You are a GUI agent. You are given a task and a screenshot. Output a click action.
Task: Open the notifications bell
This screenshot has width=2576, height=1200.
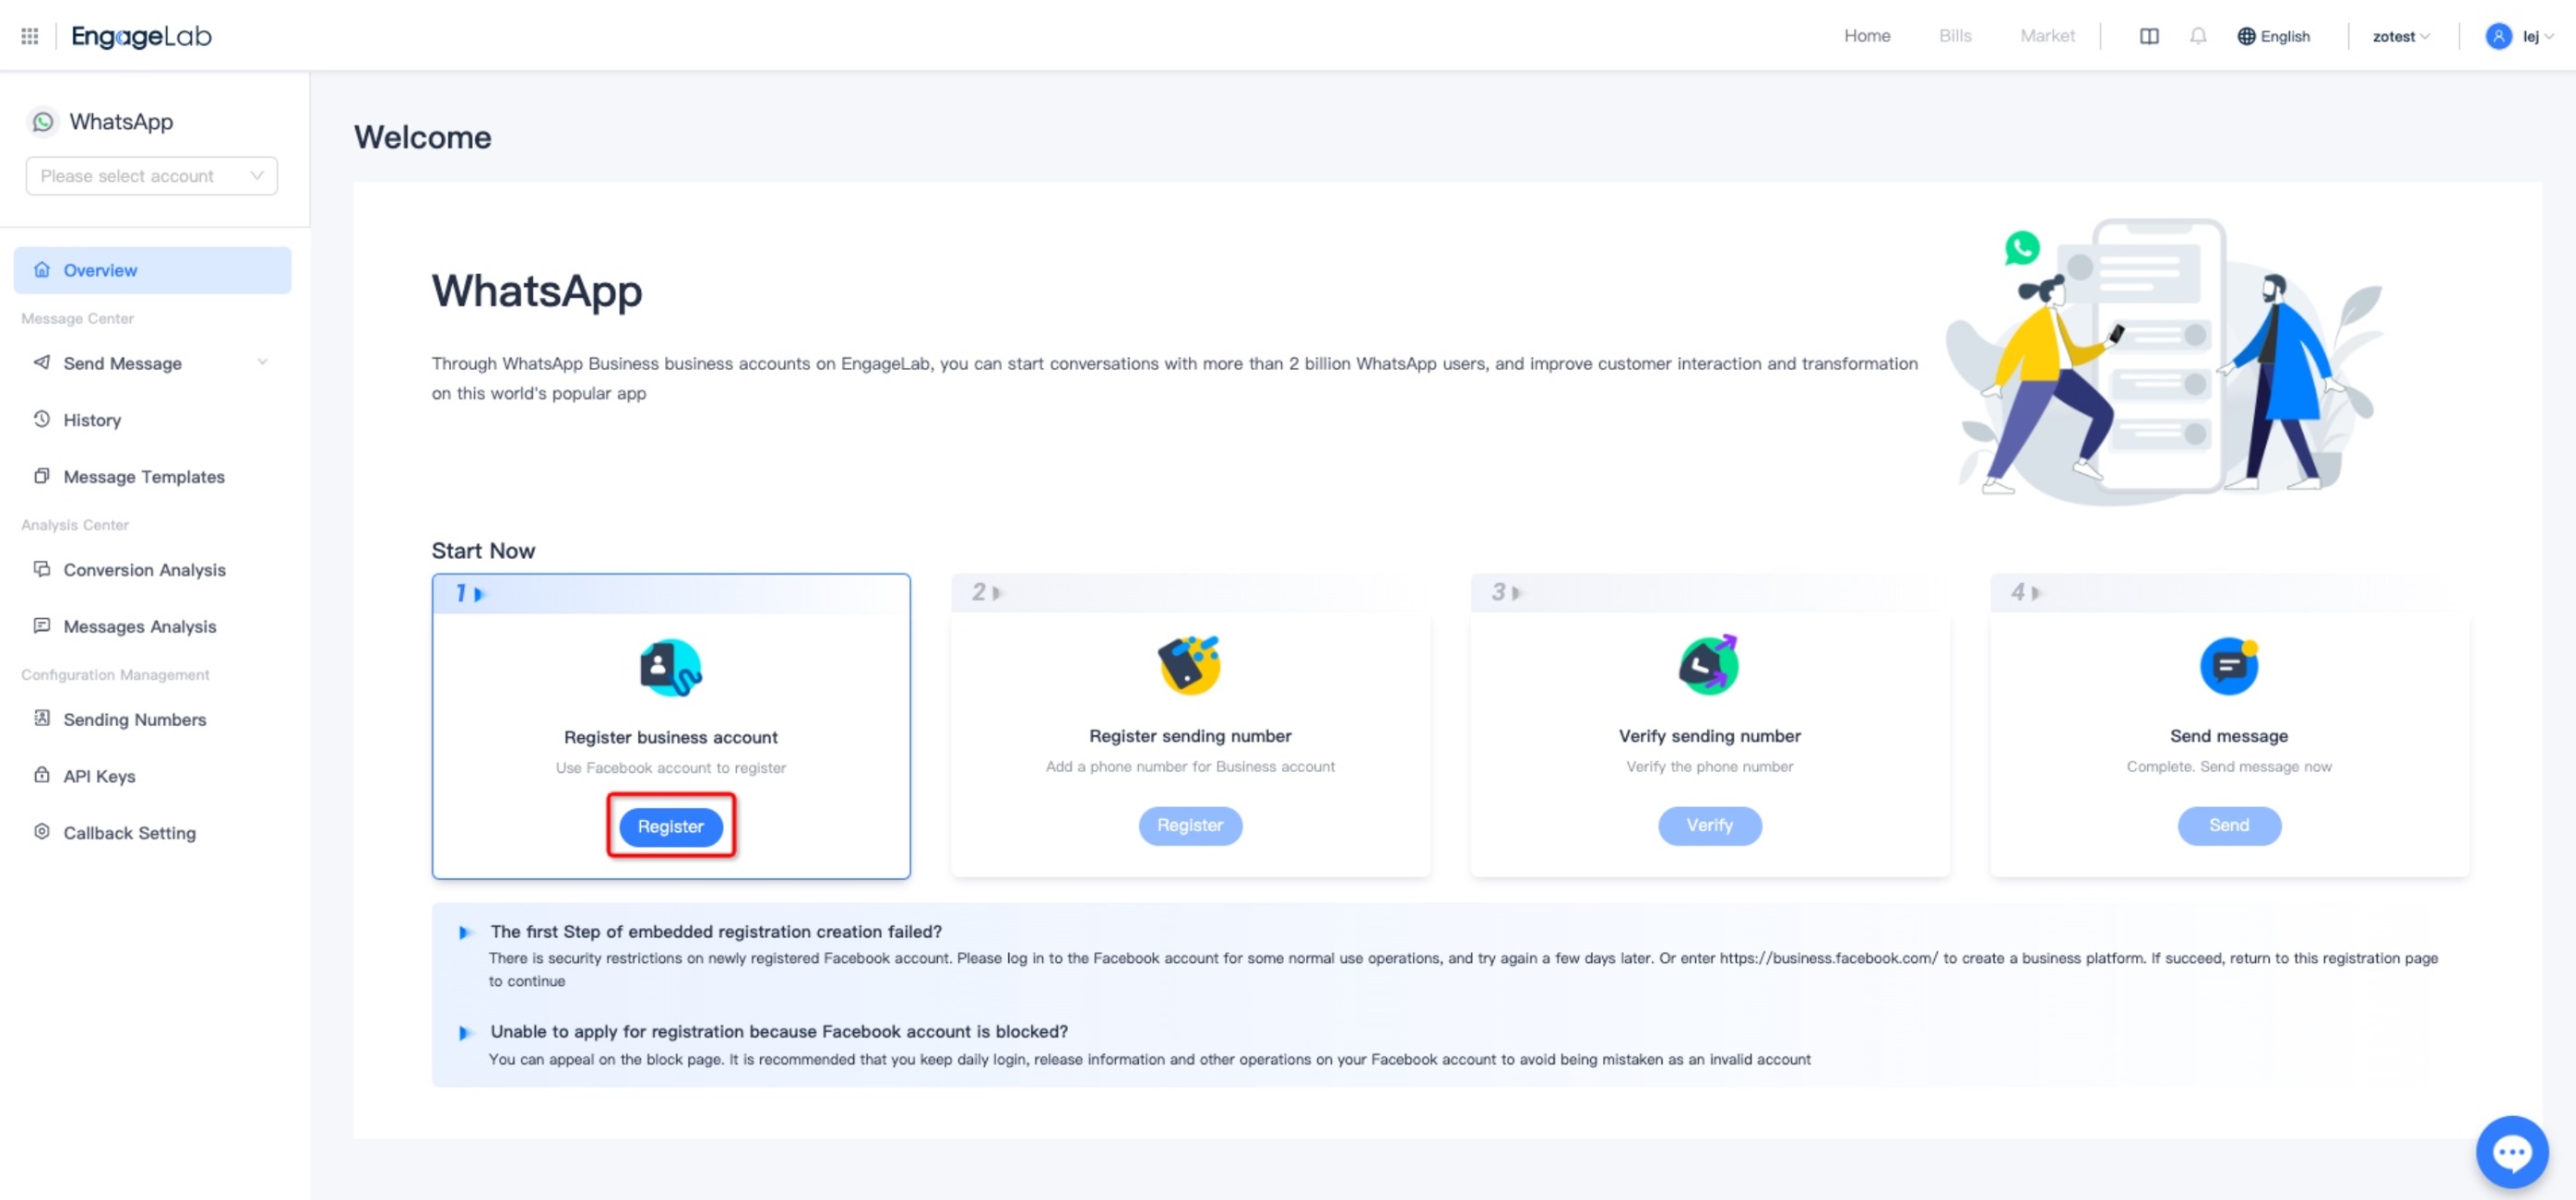(2198, 36)
